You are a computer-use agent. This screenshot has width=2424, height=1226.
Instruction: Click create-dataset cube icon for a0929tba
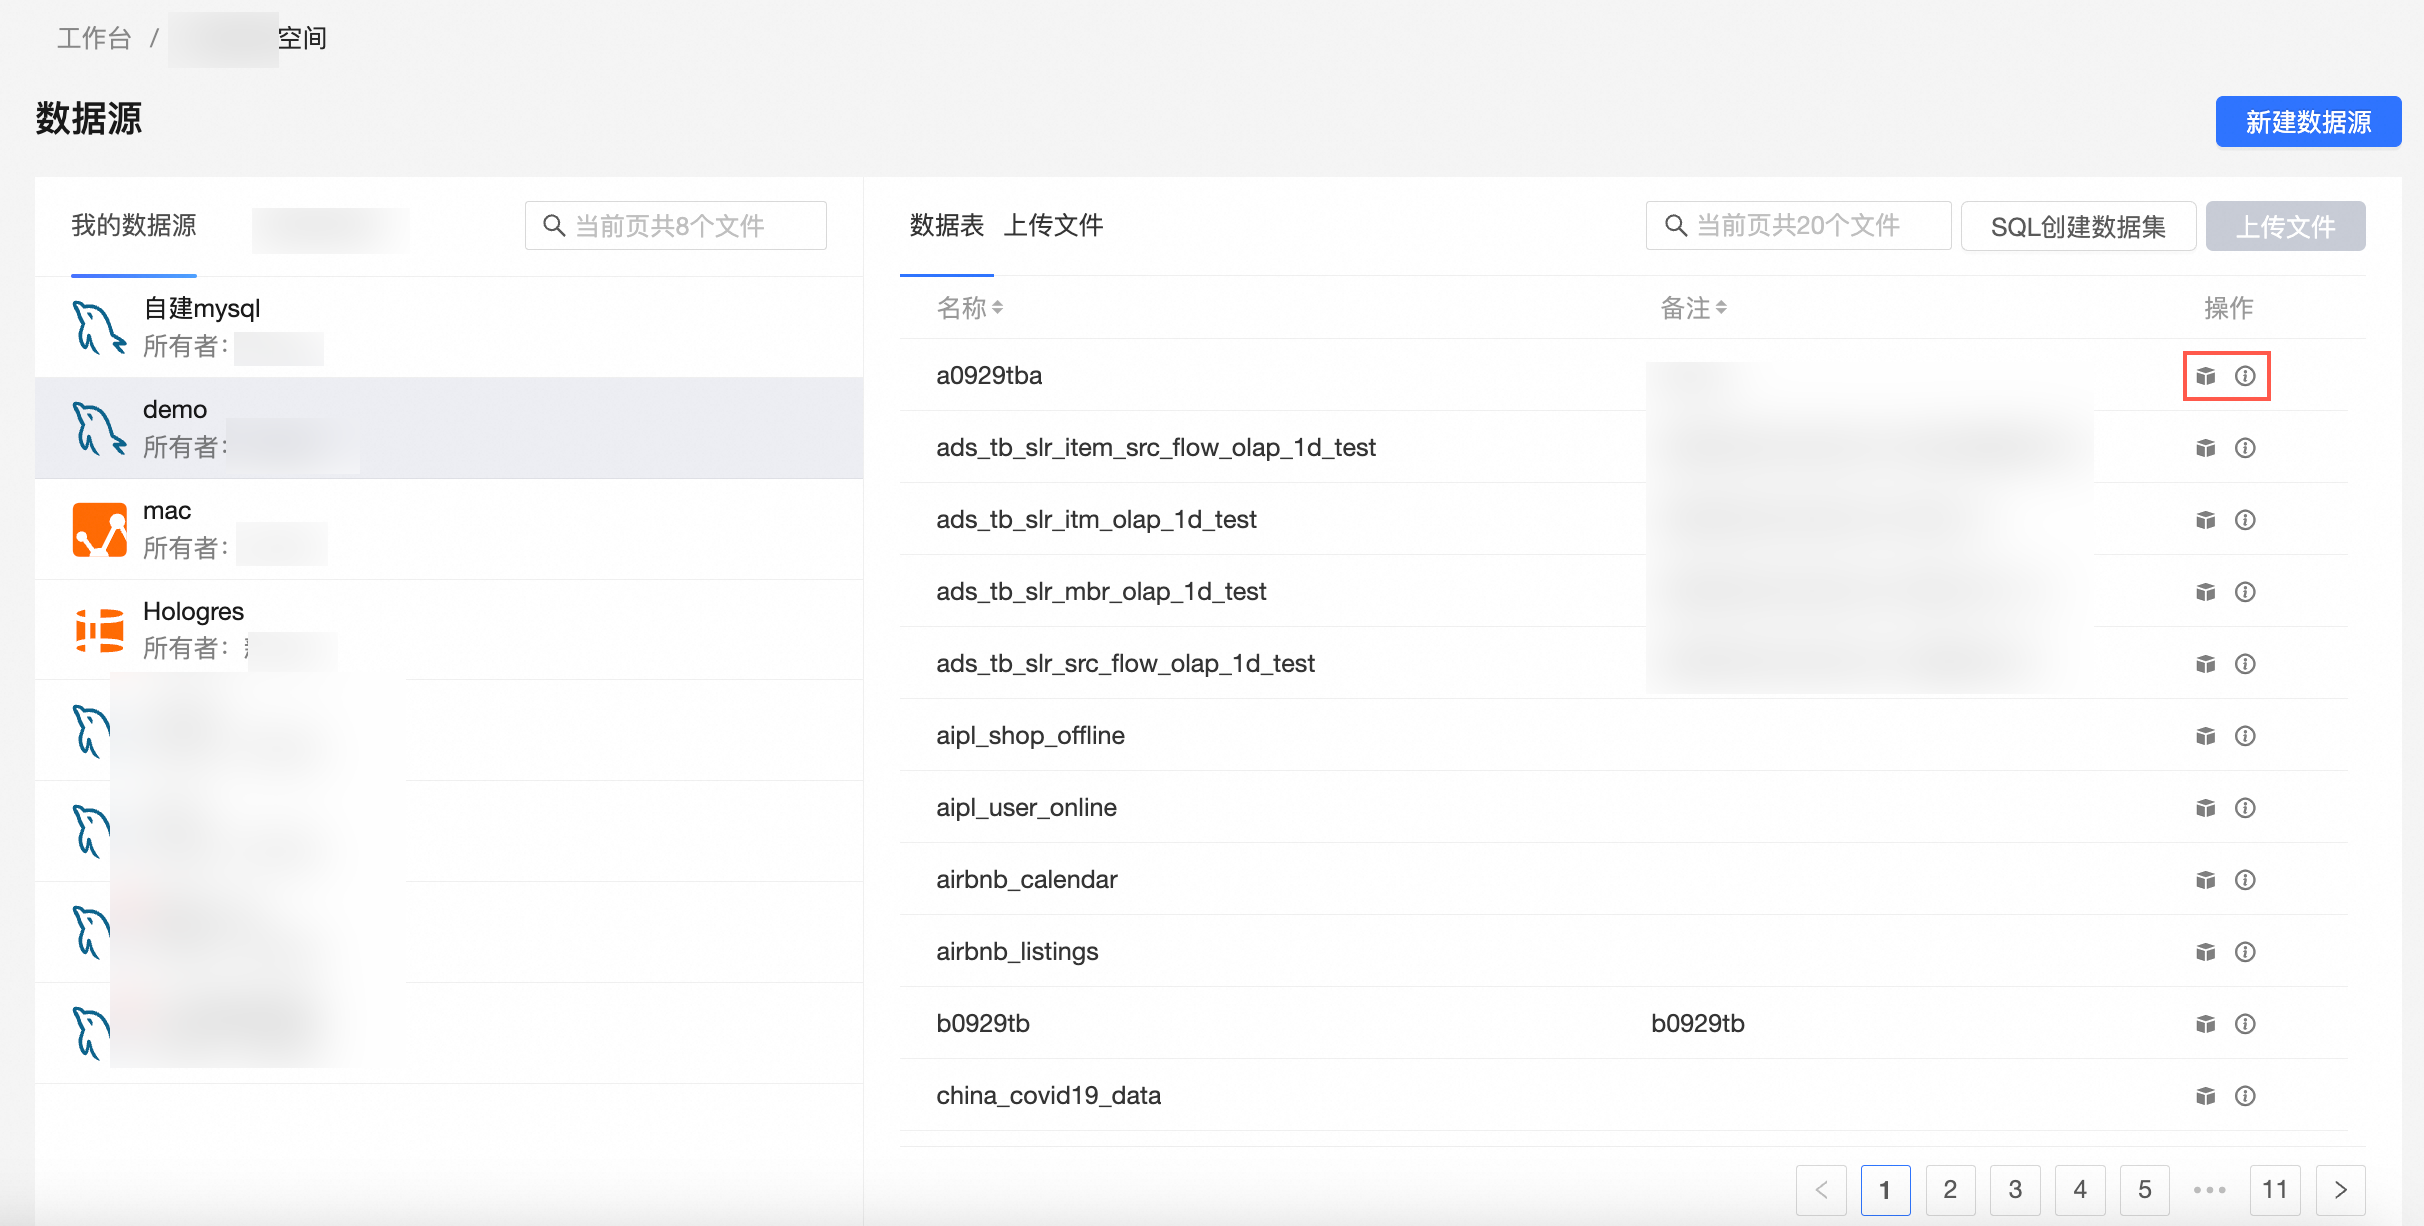tap(2205, 376)
